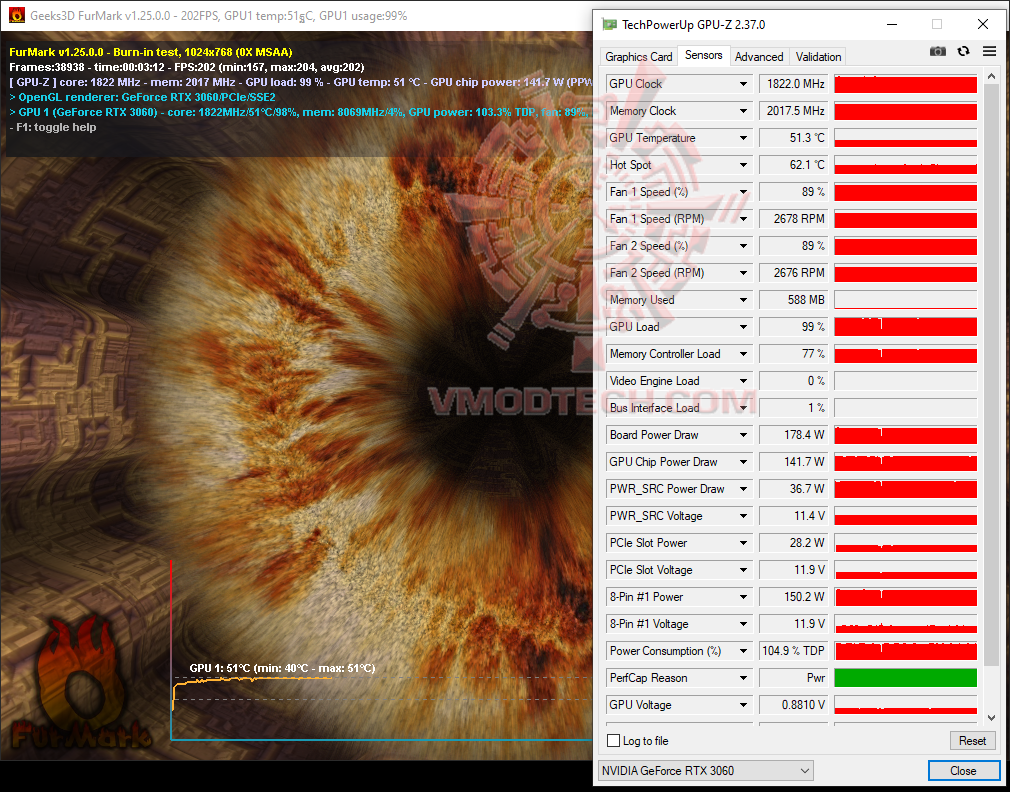This screenshot has height=792, width=1010.
Task: Expand the Memory Used sensor dropdown
Action: point(743,300)
